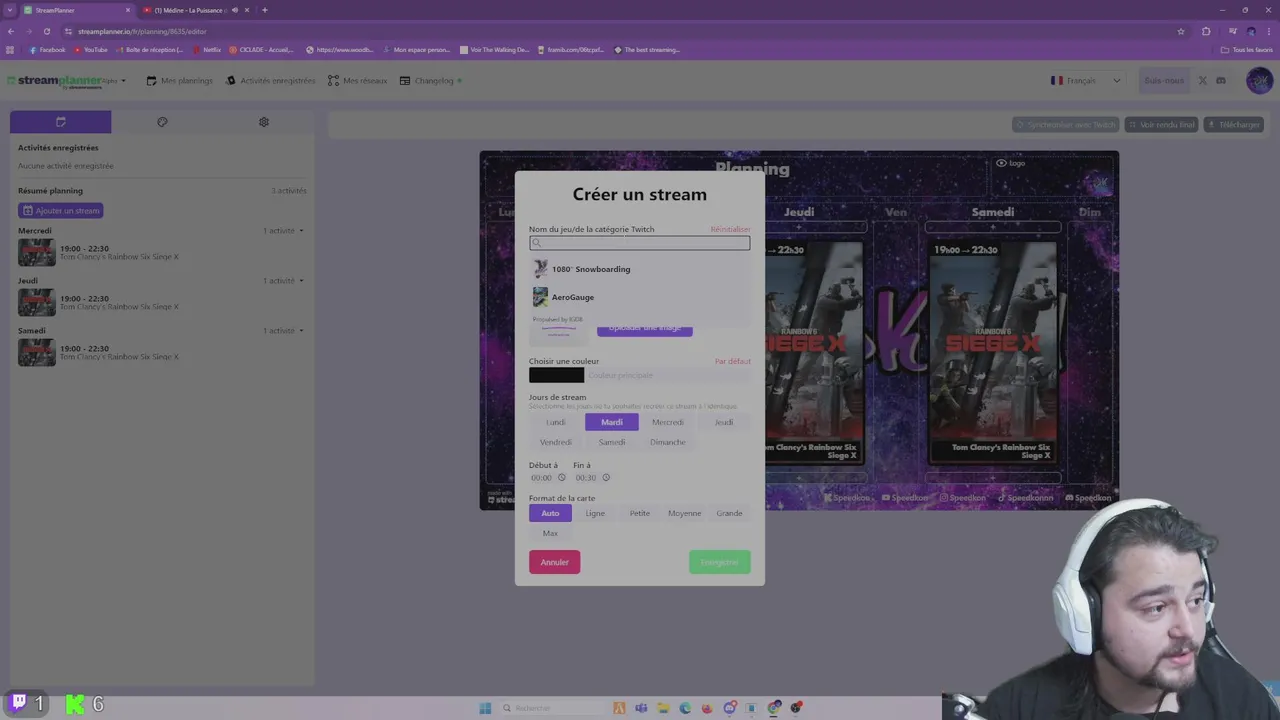
Task: Open the user profile avatar
Action: [1259, 81]
